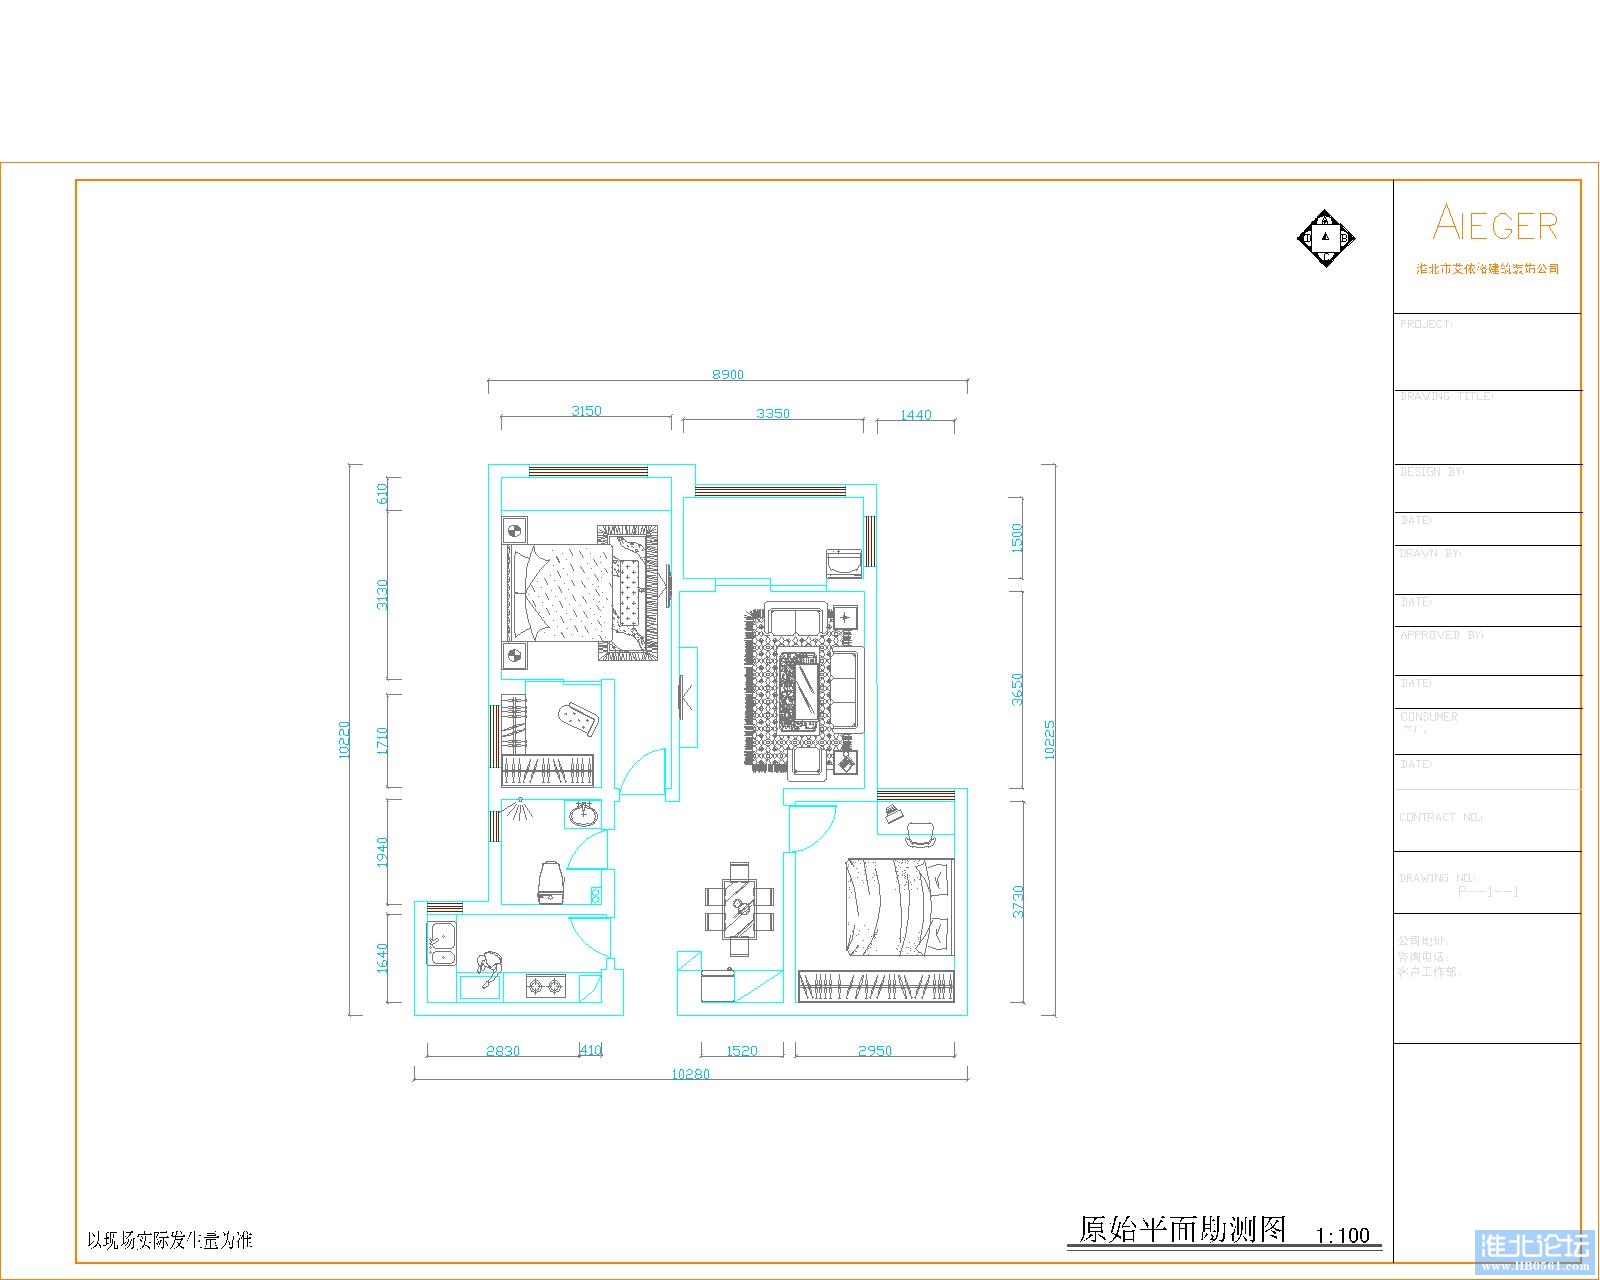This screenshot has width=1600, height=1280.
Task: Select the second bedroom wardrobe
Action: [x=876, y=985]
